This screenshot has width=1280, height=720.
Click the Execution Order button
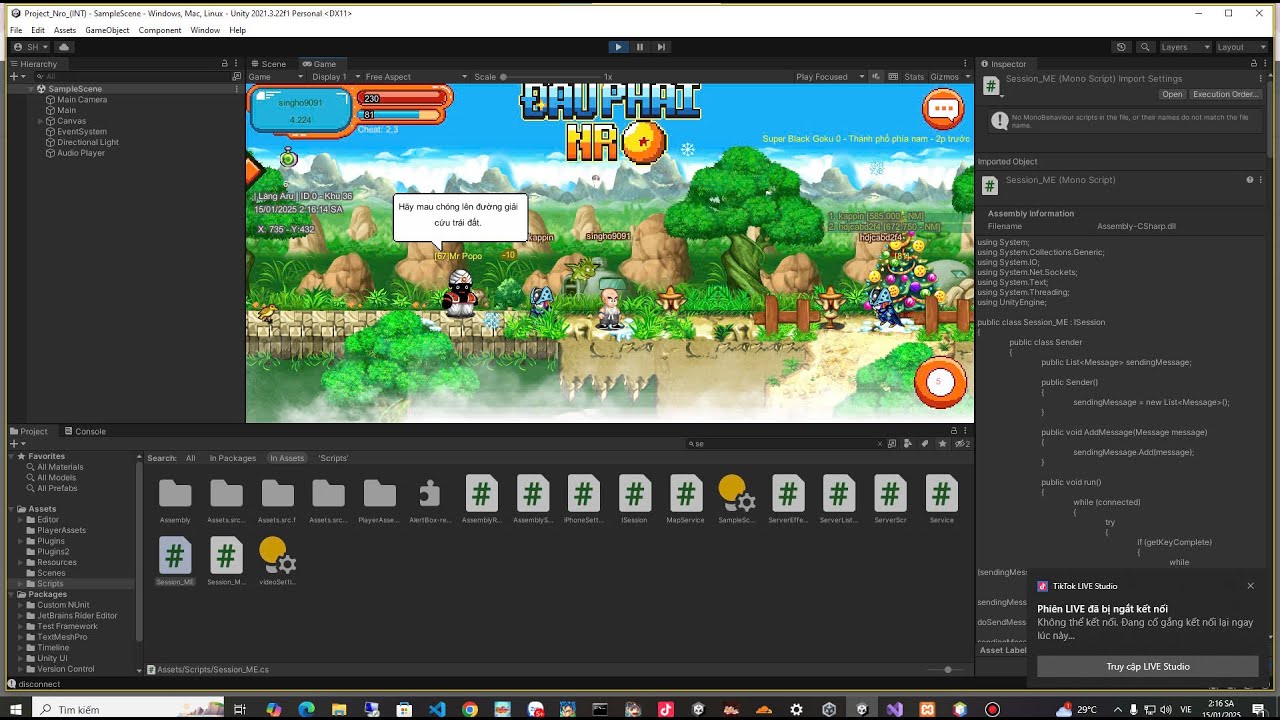click(x=1225, y=94)
